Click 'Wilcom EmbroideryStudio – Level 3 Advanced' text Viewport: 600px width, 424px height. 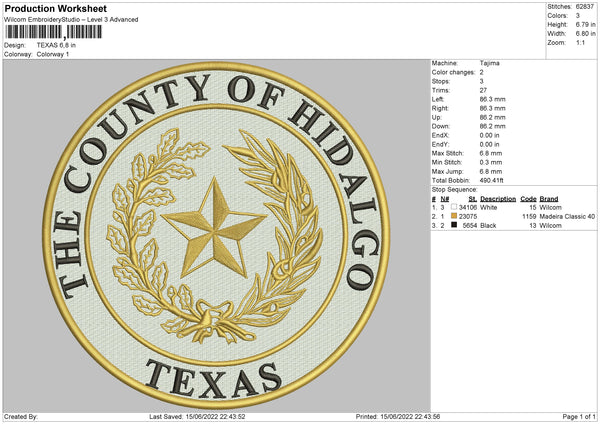click(x=71, y=20)
